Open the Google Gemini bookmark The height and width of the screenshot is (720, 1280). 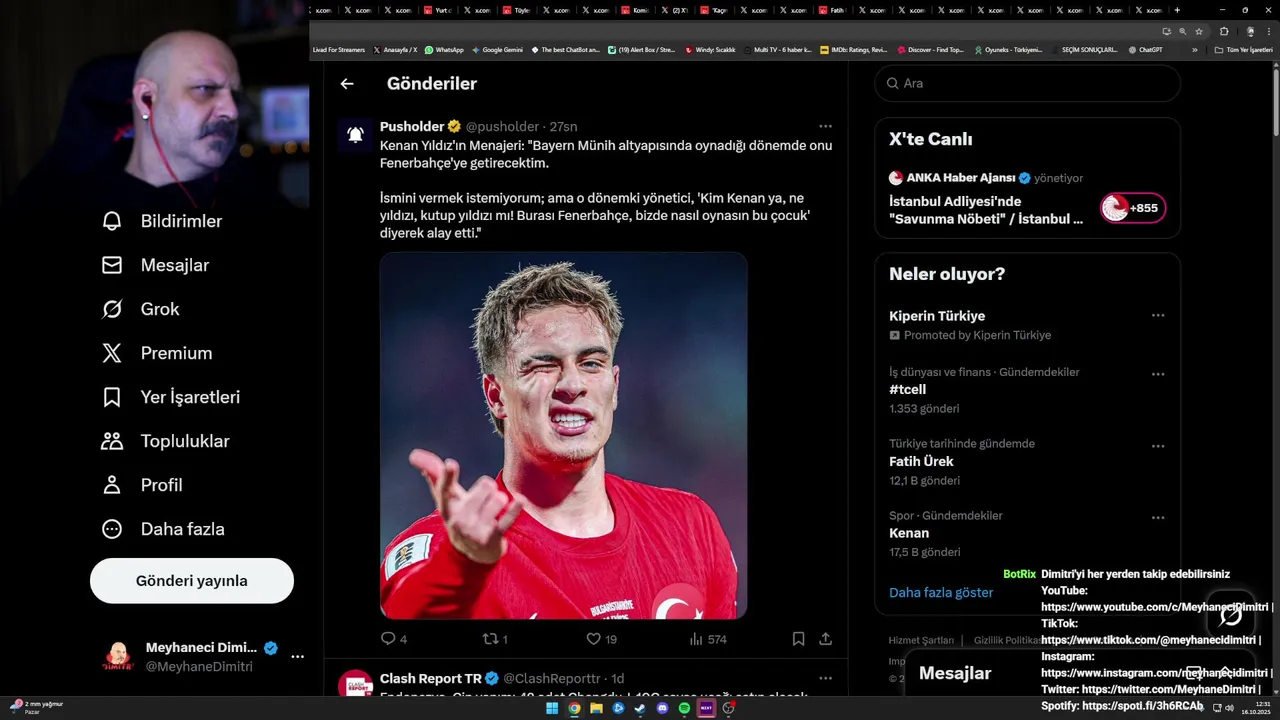(x=497, y=49)
